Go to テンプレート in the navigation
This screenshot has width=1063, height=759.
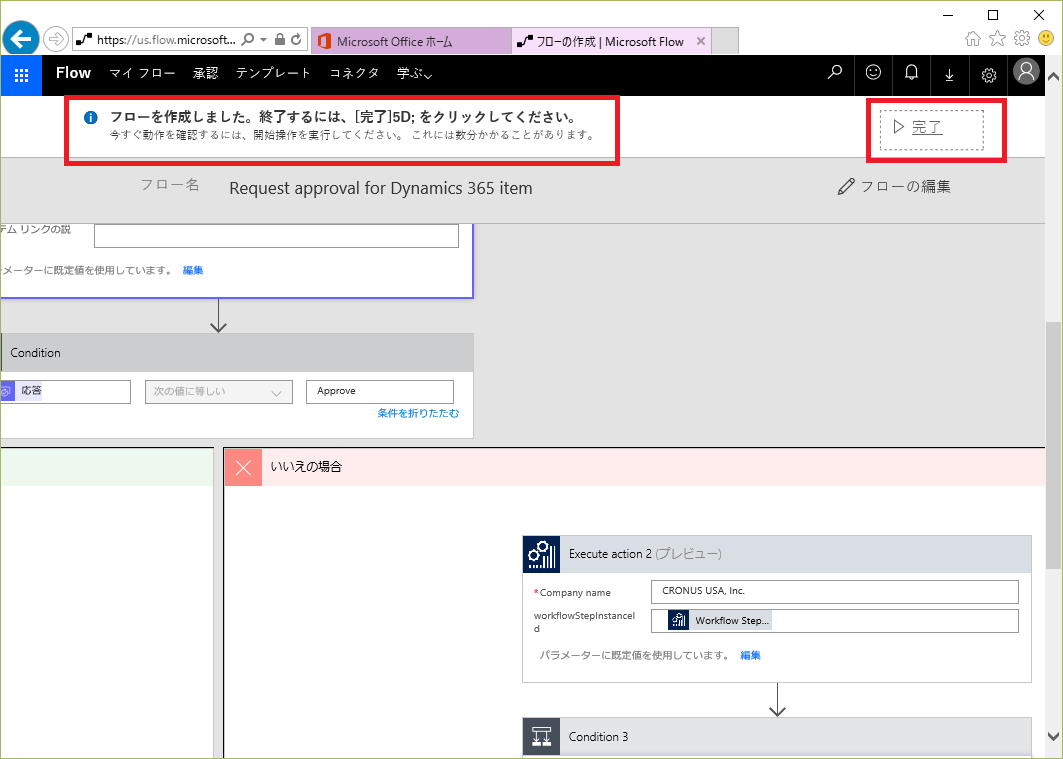(273, 73)
